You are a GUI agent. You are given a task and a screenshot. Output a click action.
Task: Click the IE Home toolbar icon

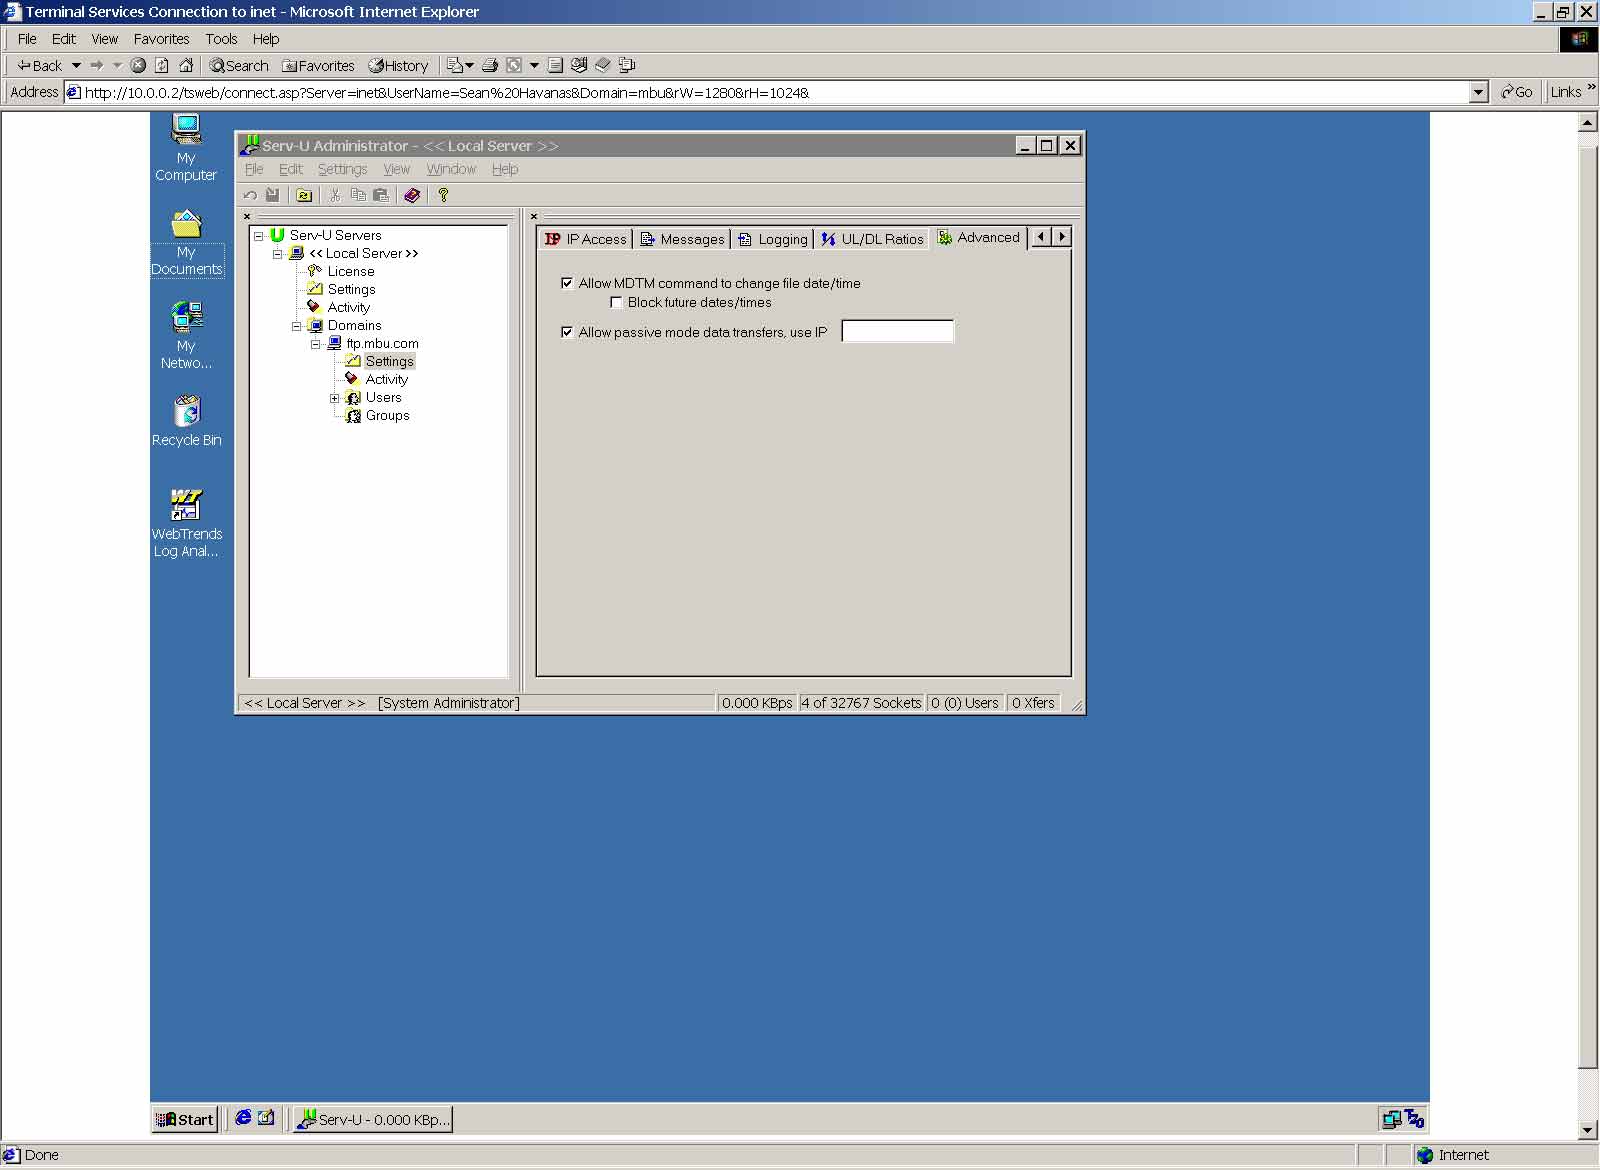(186, 65)
